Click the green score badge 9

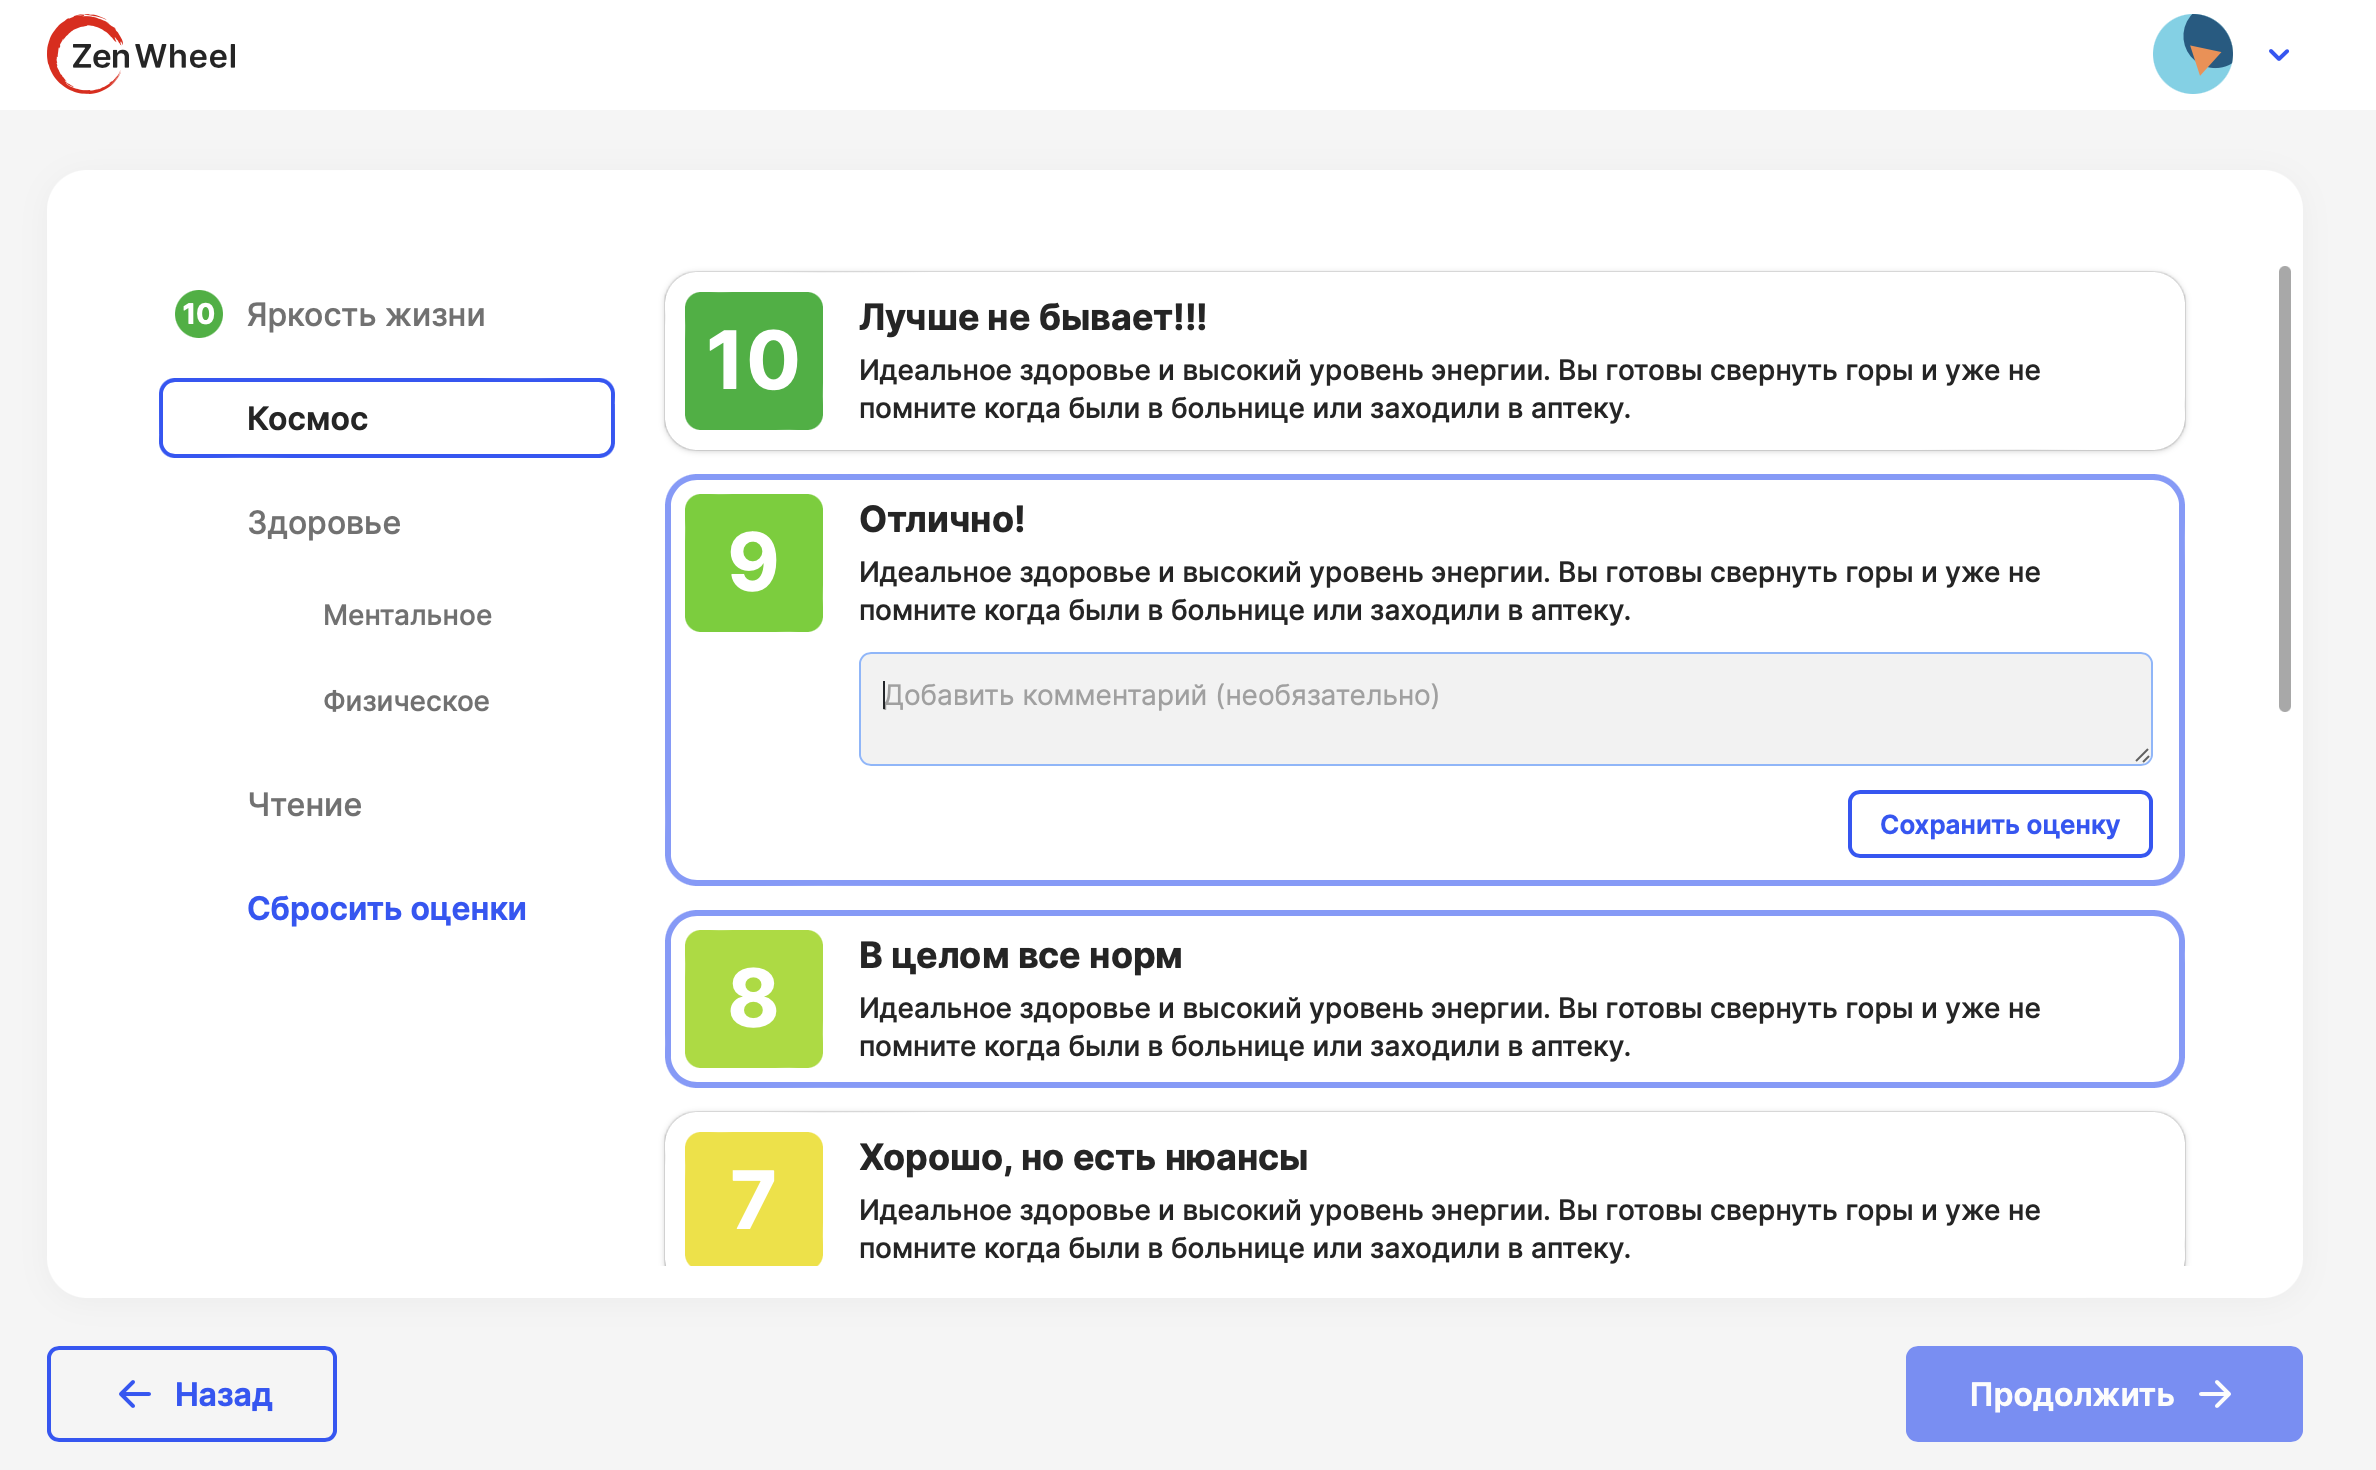(753, 563)
